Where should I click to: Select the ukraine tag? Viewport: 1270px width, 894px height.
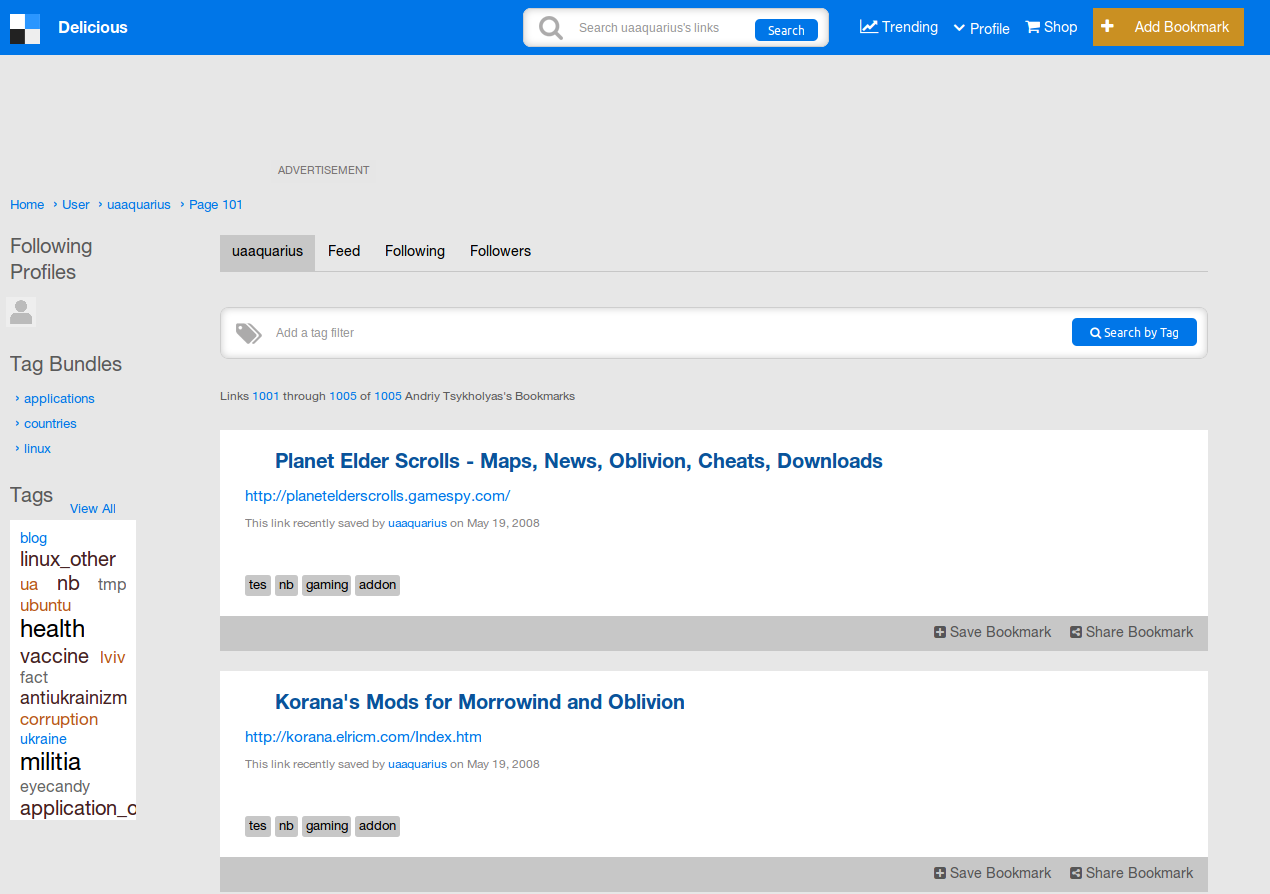pos(43,739)
